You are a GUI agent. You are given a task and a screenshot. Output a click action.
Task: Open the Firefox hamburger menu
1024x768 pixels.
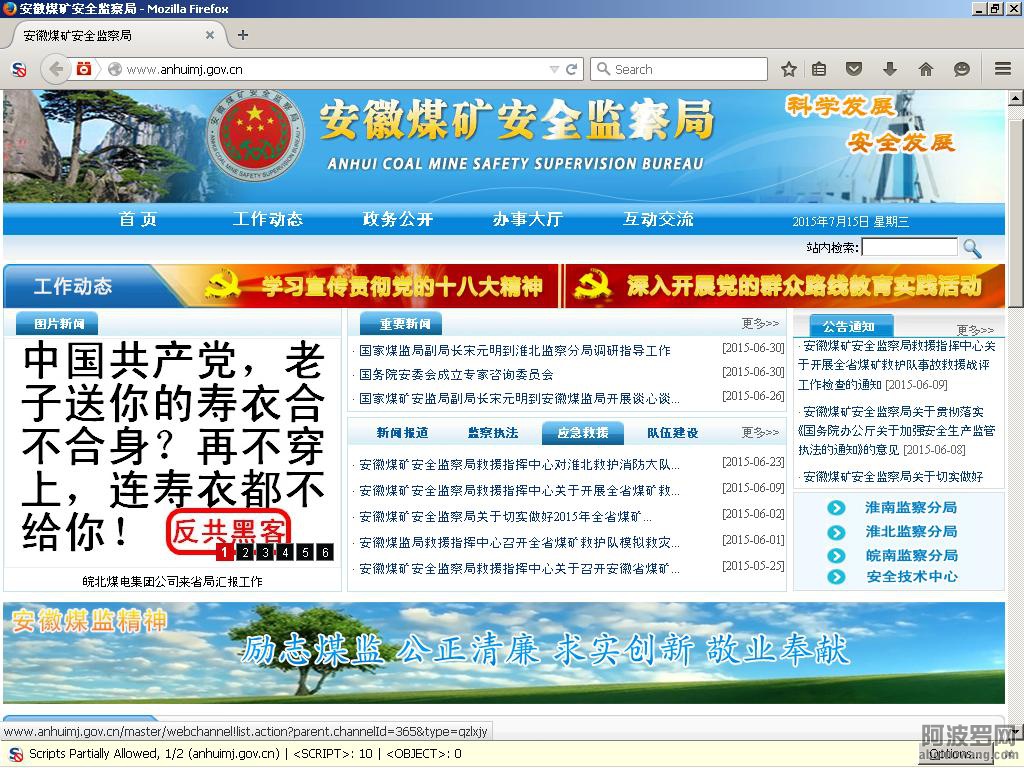tap(1002, 69)
